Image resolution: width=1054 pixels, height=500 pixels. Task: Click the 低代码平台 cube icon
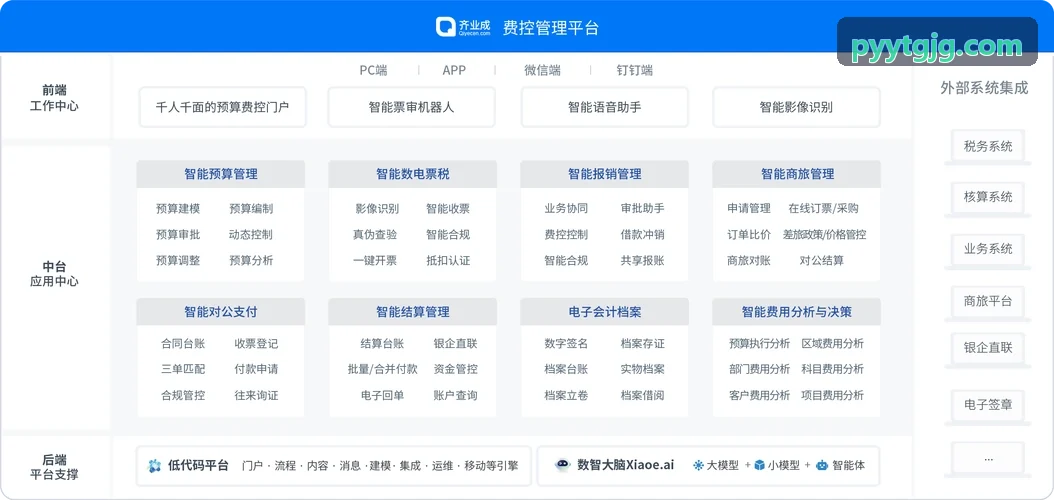[155, 466]
